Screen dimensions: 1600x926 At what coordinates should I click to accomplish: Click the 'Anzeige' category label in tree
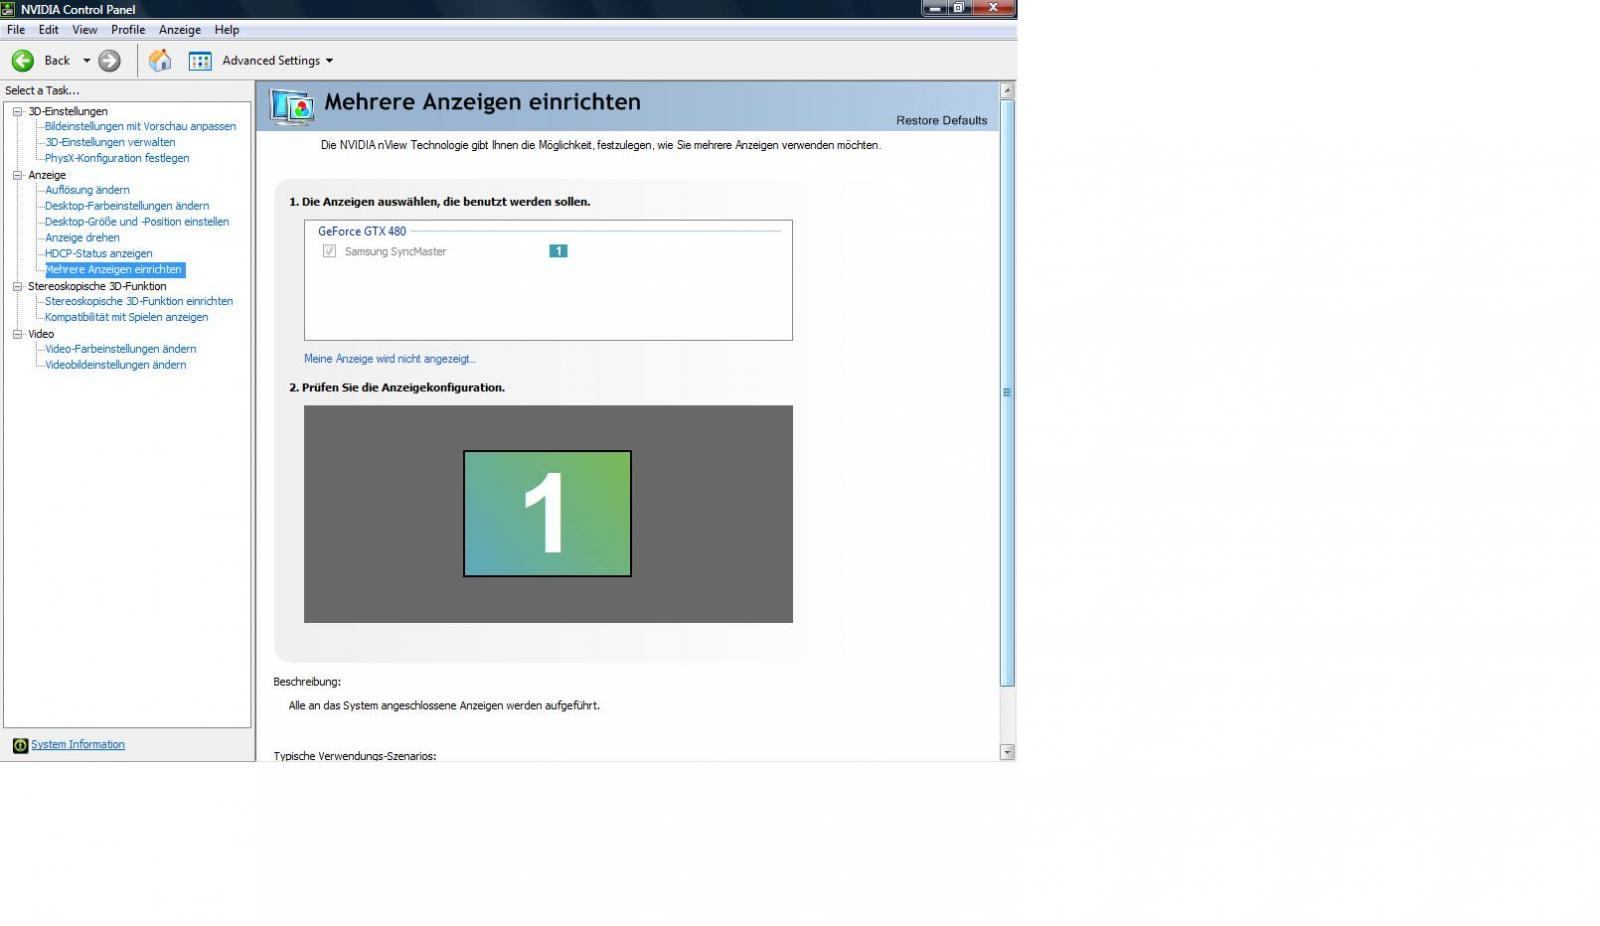click(x=47, y=175)
